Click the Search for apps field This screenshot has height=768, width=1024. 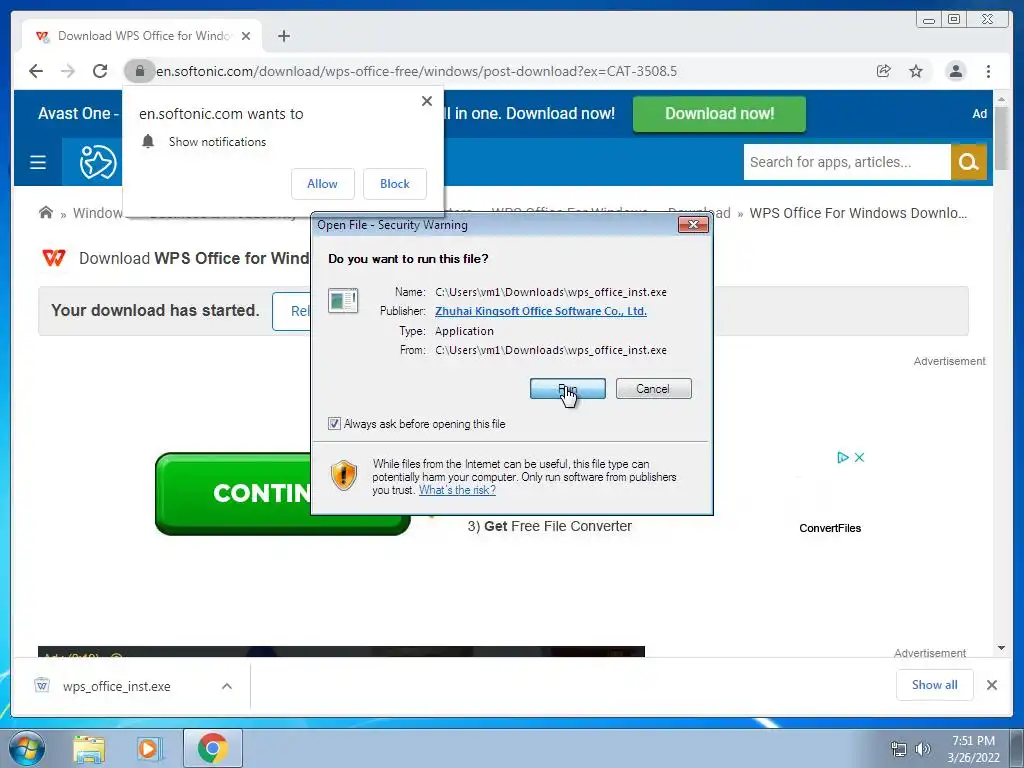click(847, 162)
